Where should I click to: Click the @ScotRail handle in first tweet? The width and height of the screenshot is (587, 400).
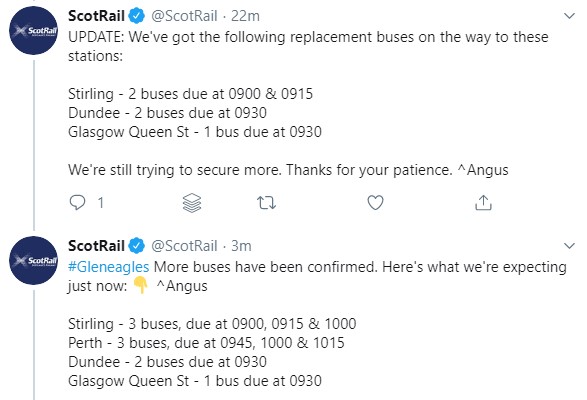click(x=184, y=16)
